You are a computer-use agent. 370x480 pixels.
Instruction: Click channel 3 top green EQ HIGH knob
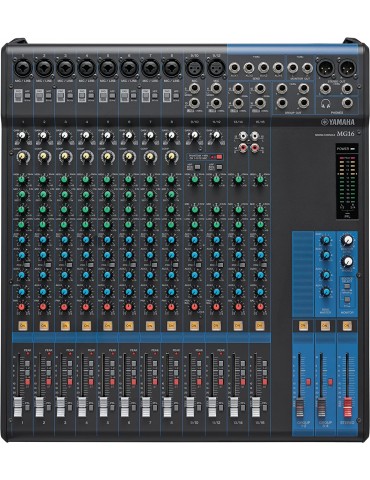pos(64,180)
